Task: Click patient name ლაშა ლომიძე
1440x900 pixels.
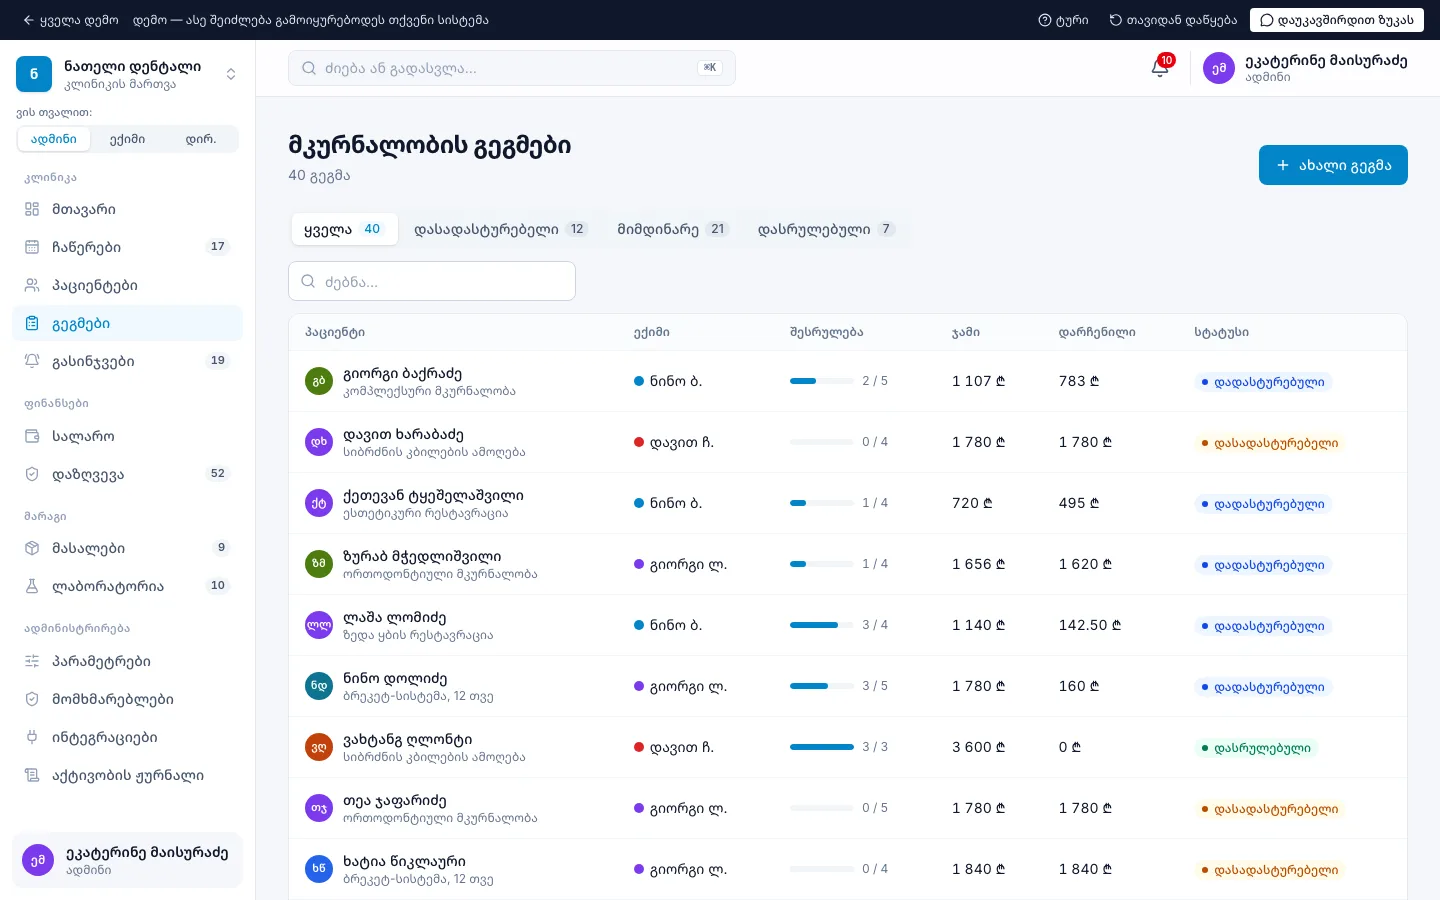Action: pyautogui.click(x=395, y=617)
